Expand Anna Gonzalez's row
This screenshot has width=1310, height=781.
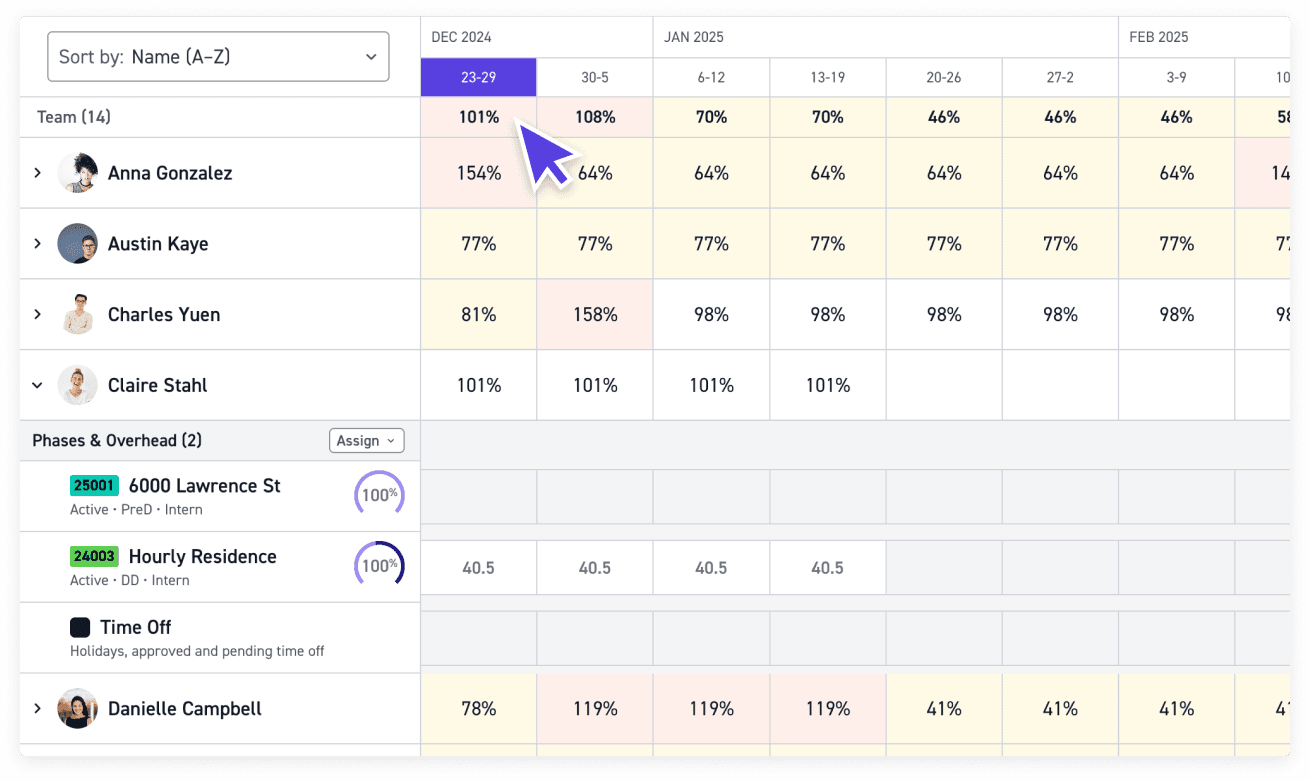pos(38,172)
